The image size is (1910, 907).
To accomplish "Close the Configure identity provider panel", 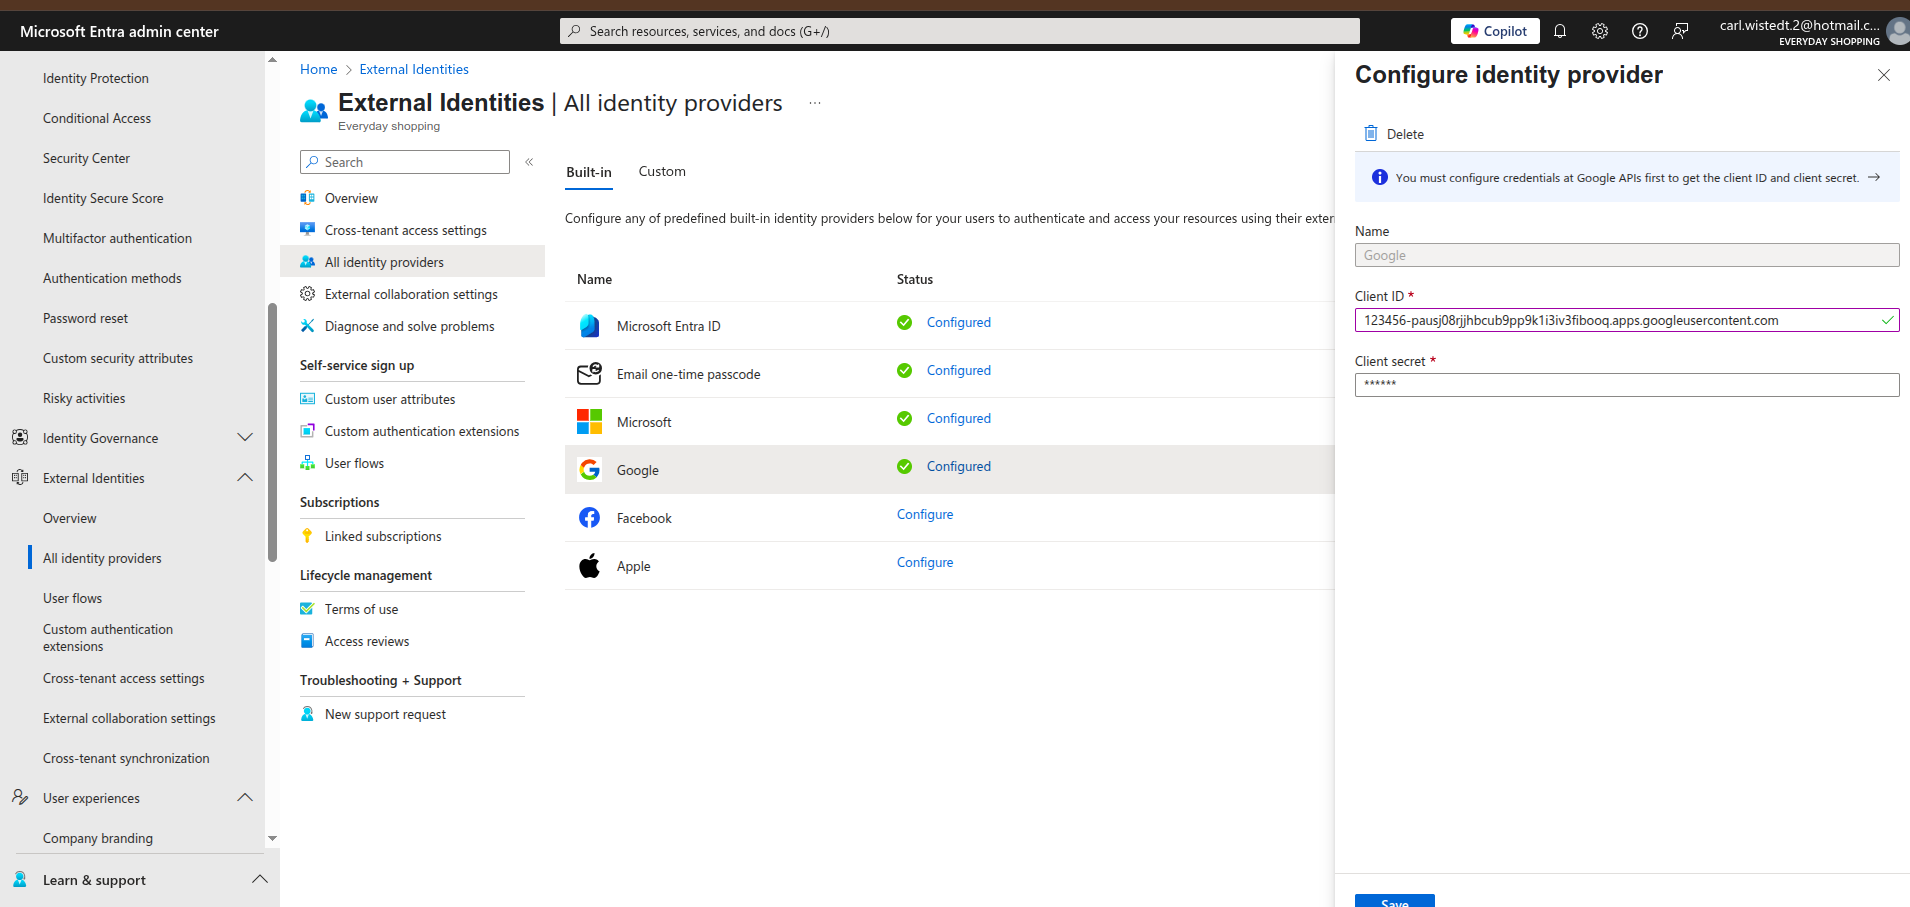I will pyautogui.click(x=1884, y=75).
